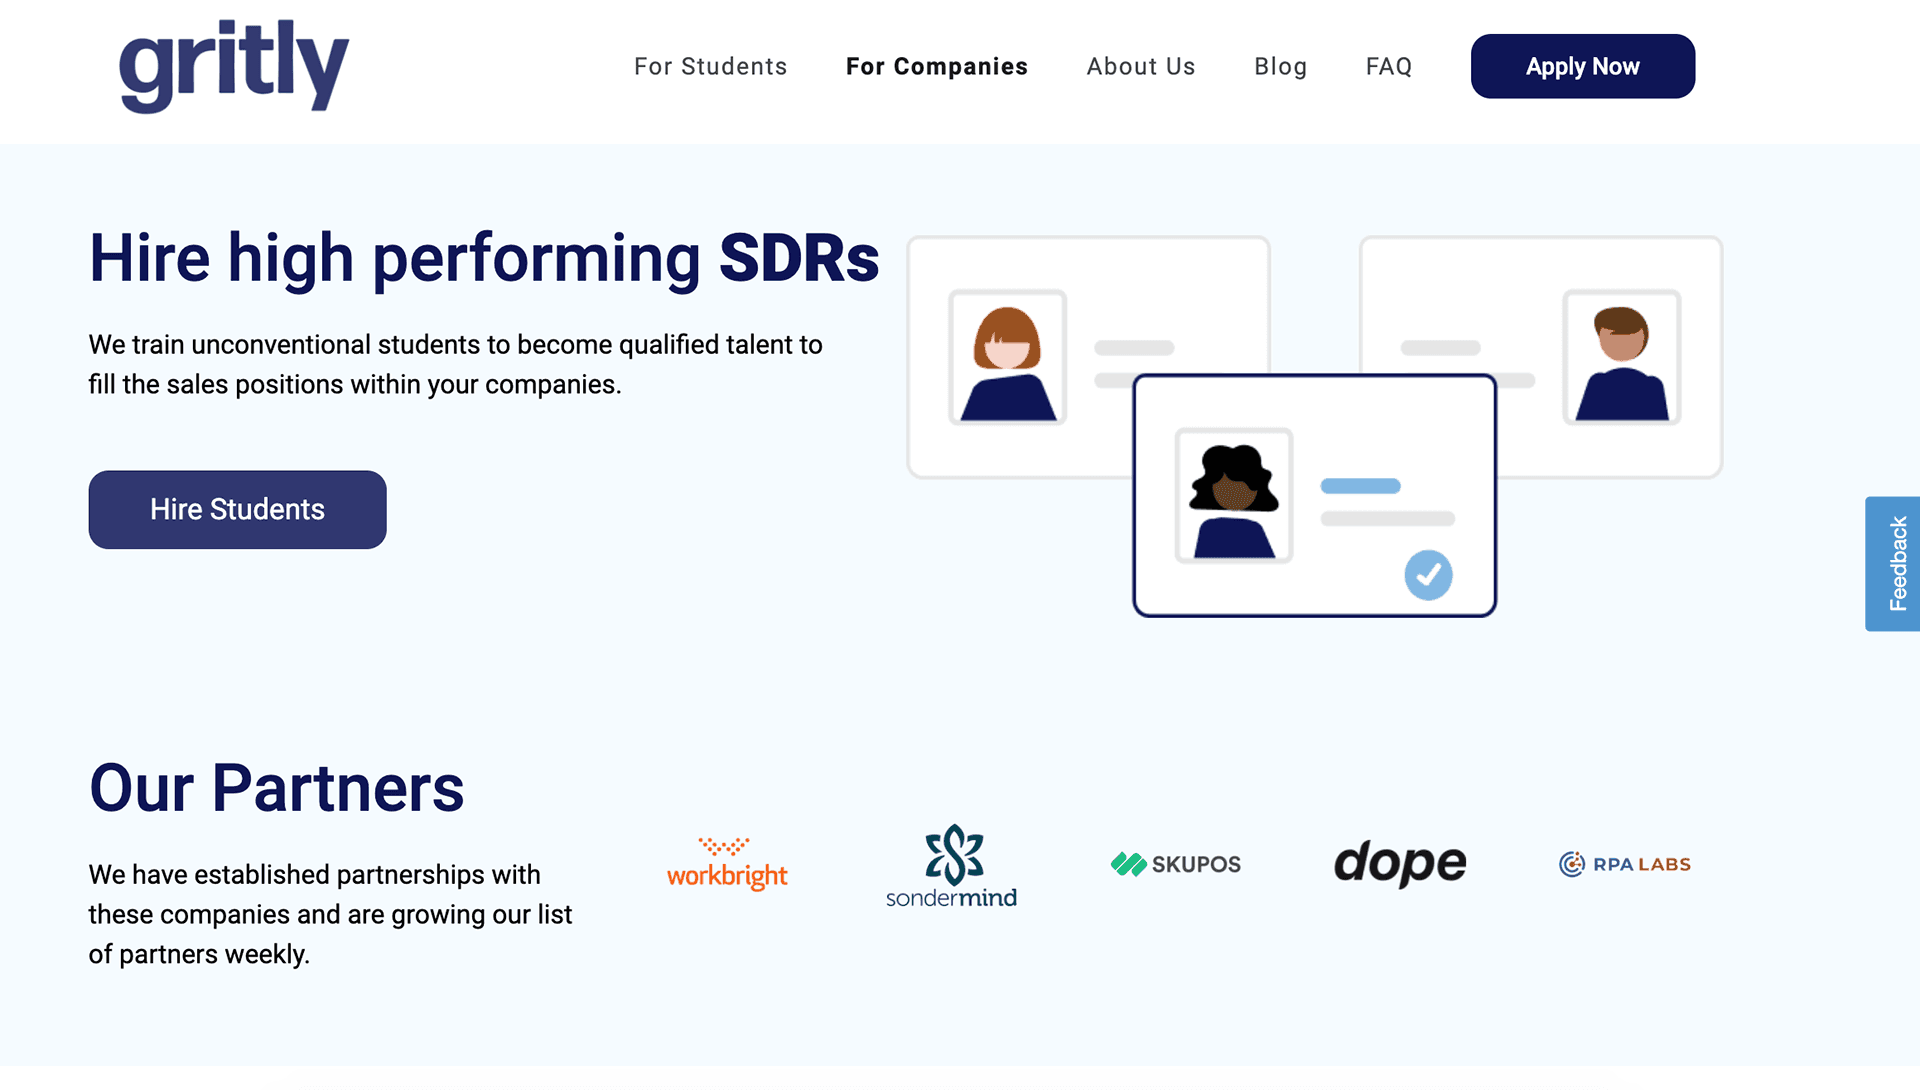
Task: Click the red-haired woman avatar
Action: [x=1007, y=358]
